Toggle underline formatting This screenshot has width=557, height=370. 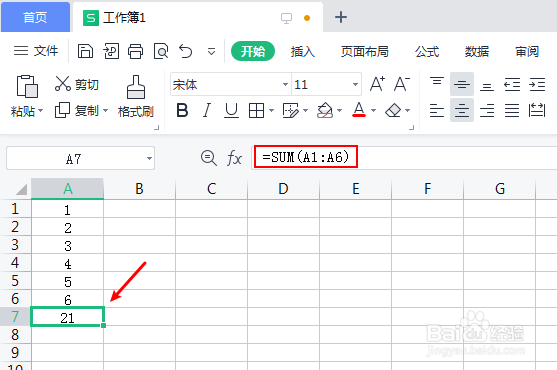click(x=231, y=110)
